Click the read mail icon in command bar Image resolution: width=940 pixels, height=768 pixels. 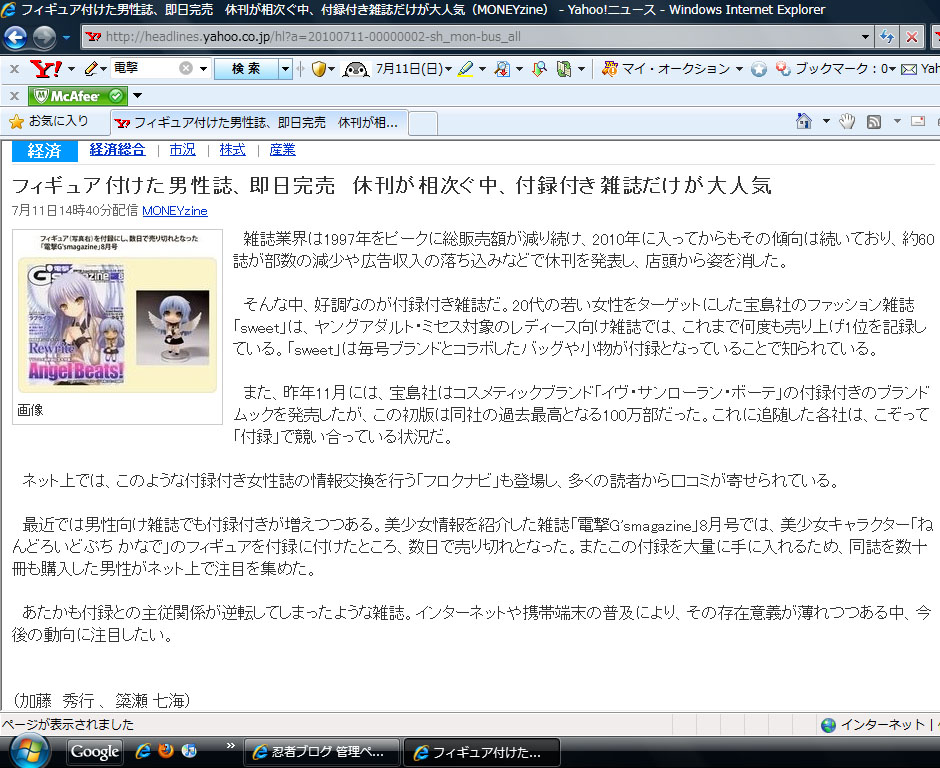(917, 121)
